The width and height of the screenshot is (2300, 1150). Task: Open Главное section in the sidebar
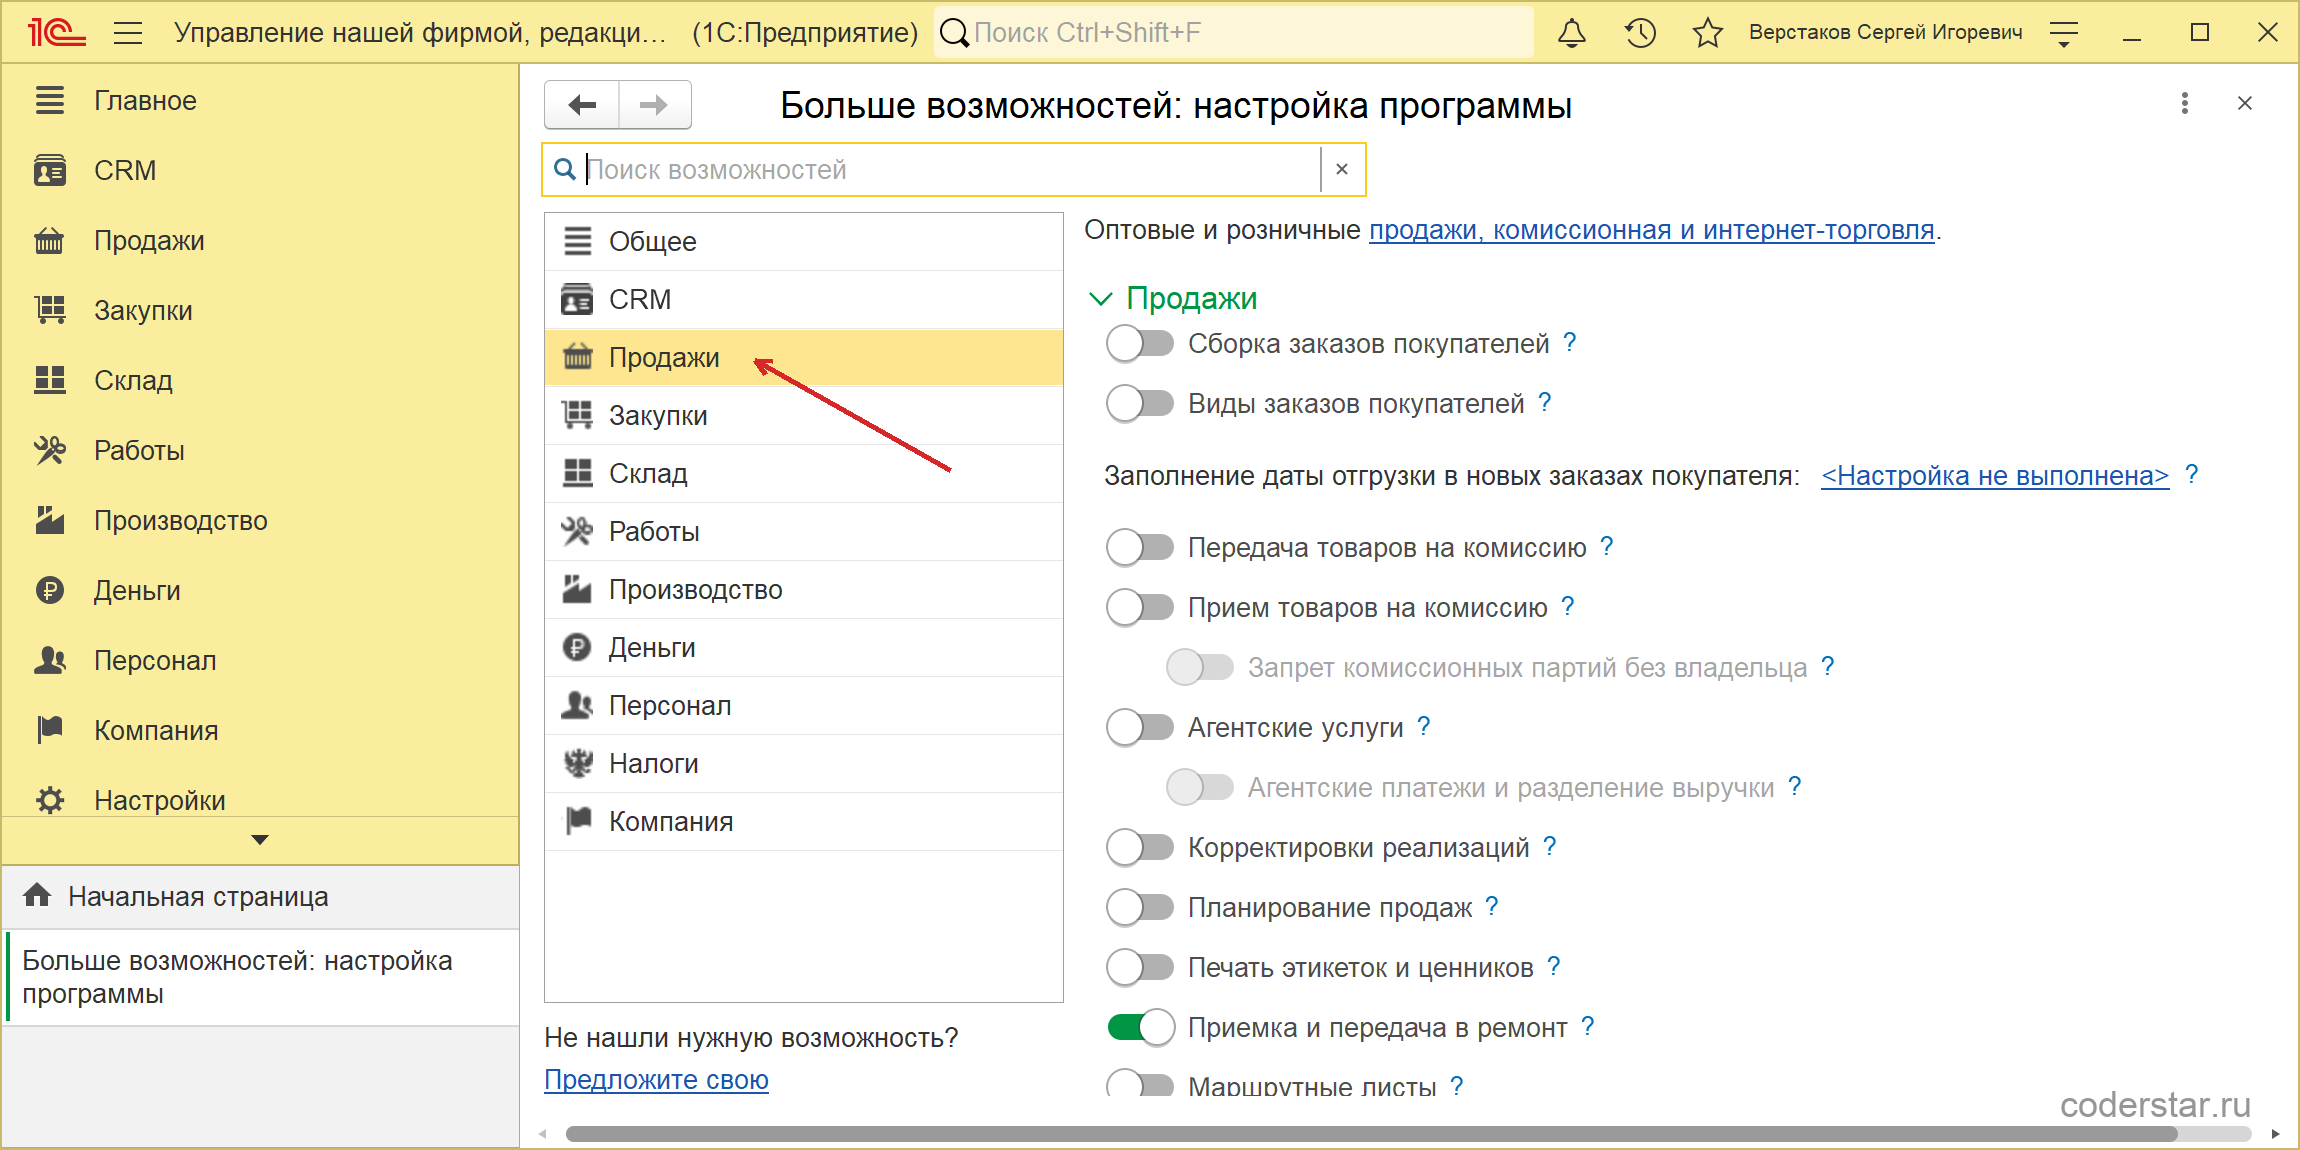pyautogui.click(x=260, y=101)
